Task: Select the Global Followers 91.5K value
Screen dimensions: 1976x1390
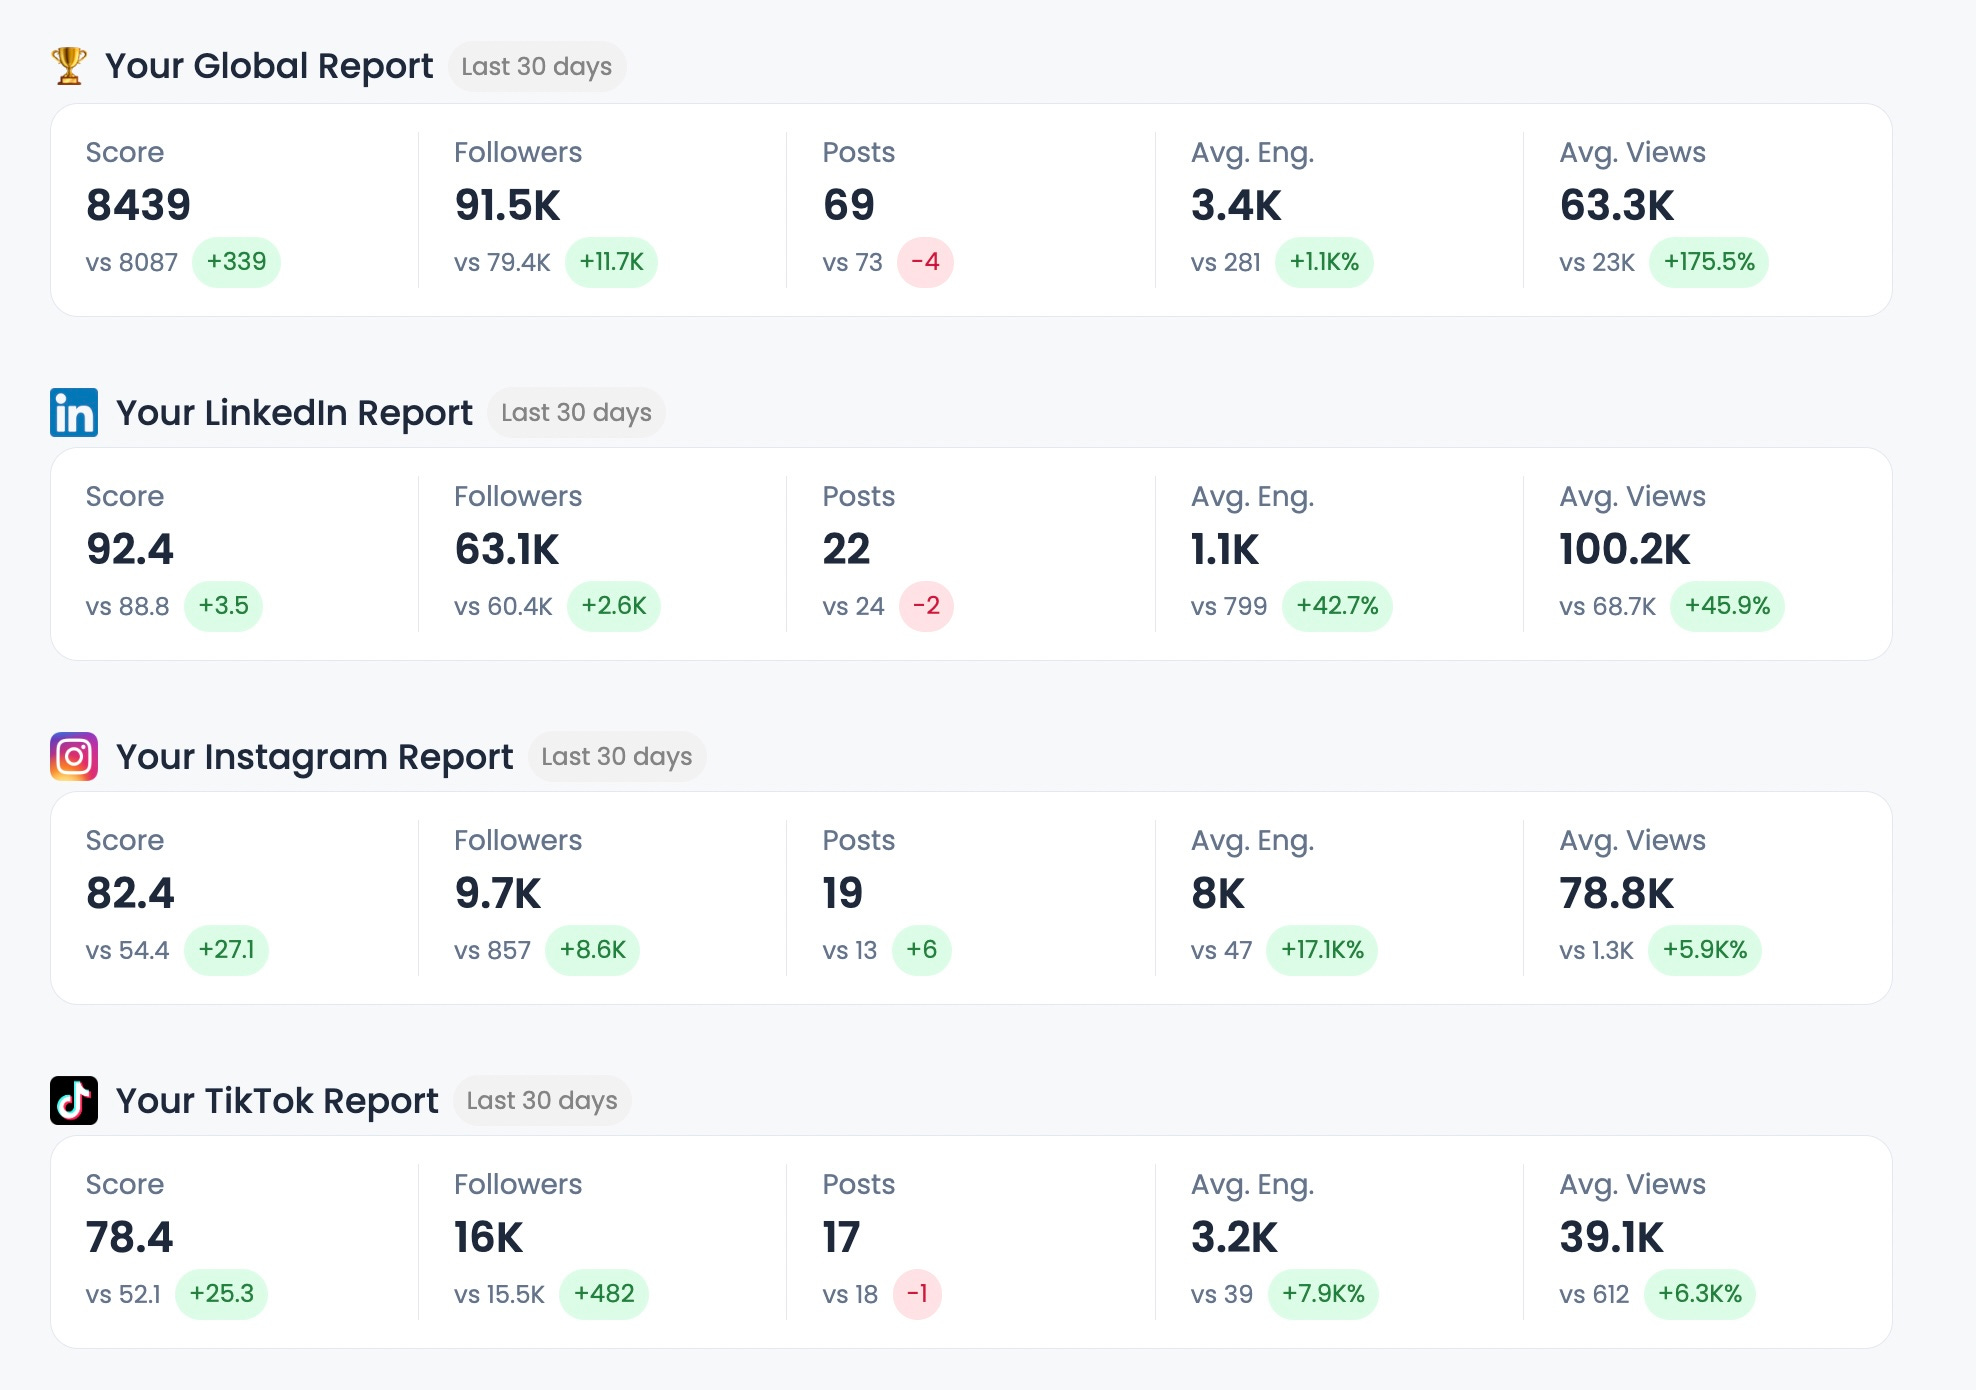Action: [507, 205]
